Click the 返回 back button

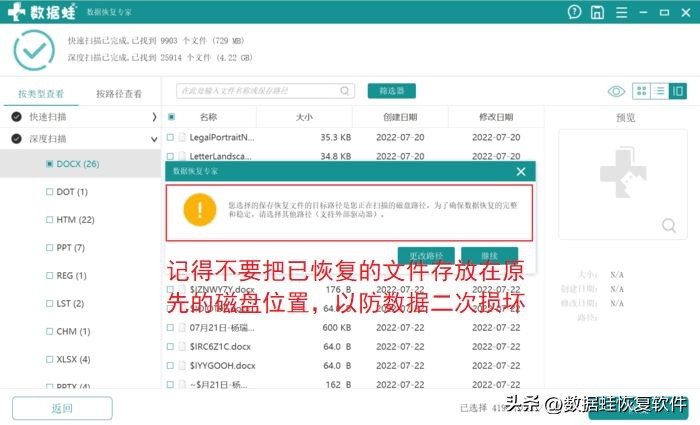62,408
